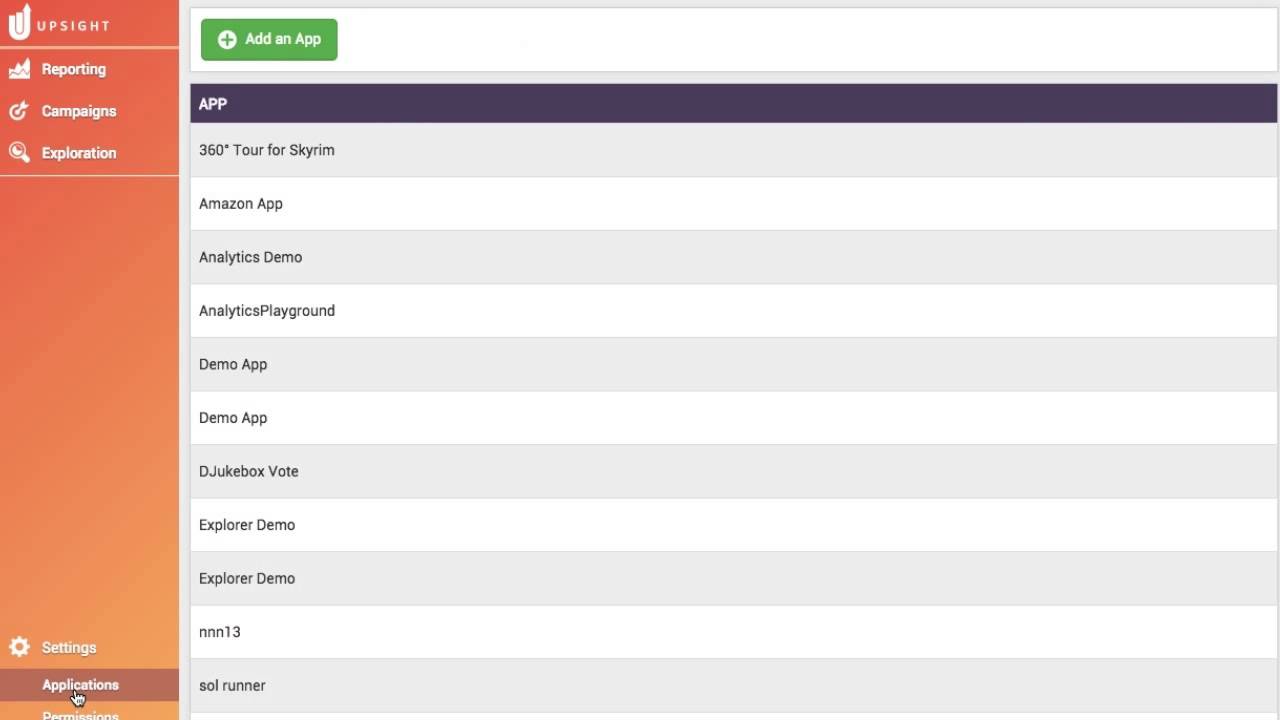Click the Campaigns target icon
The image size is (1280, 720).
tap(19, 111)
